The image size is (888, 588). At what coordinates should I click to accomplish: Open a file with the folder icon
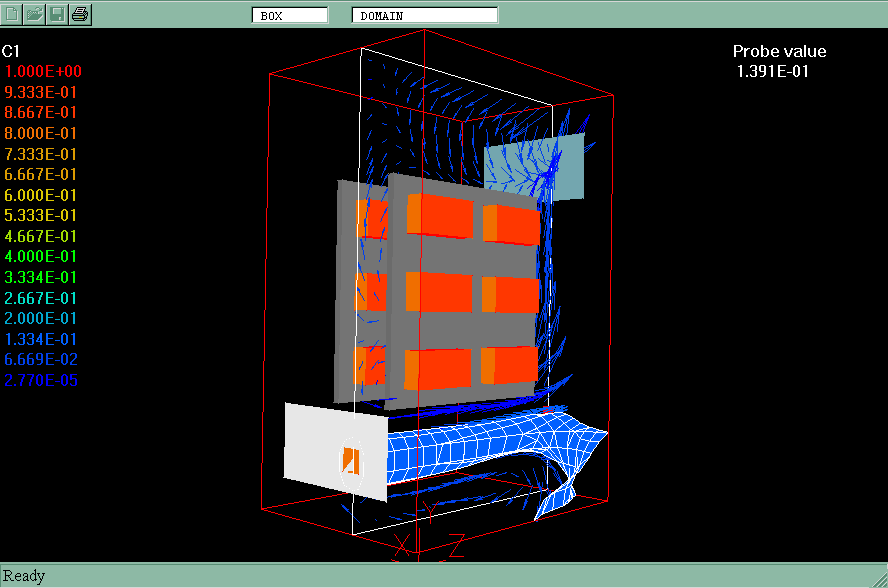pyautogui.click(x=35, y=14)
